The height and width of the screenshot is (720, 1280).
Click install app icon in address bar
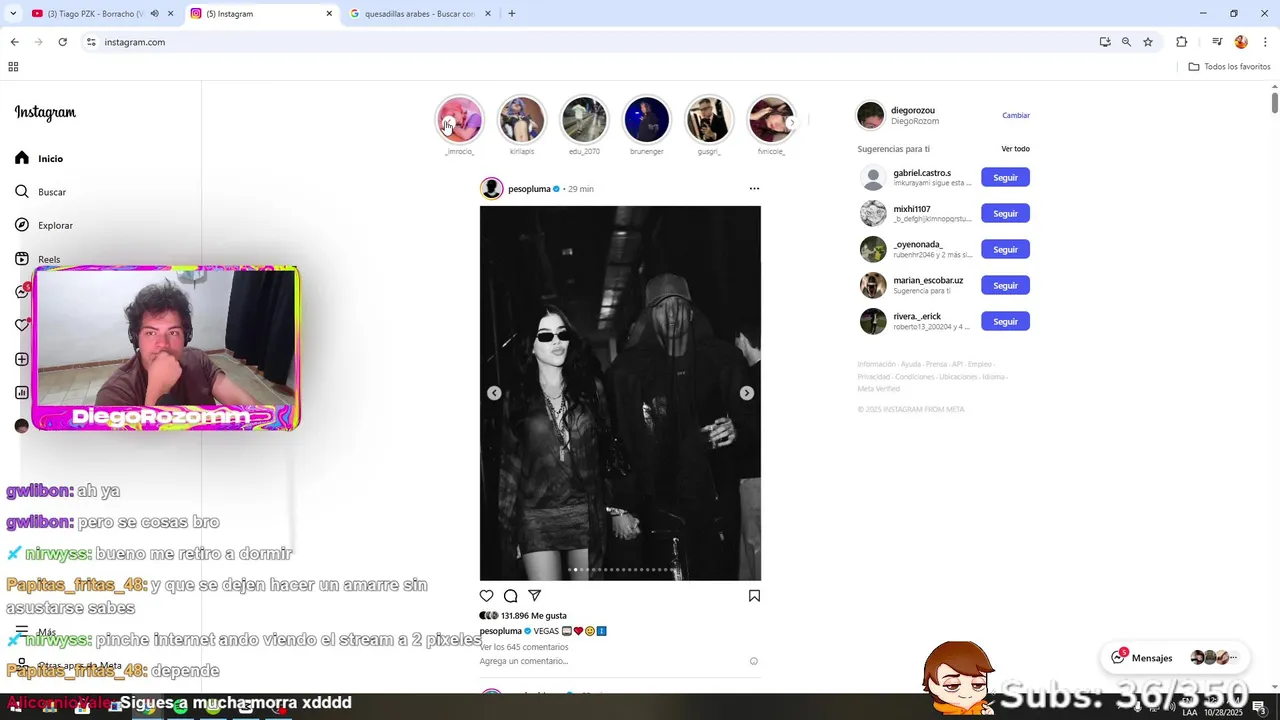click(x=1105, y=42)
